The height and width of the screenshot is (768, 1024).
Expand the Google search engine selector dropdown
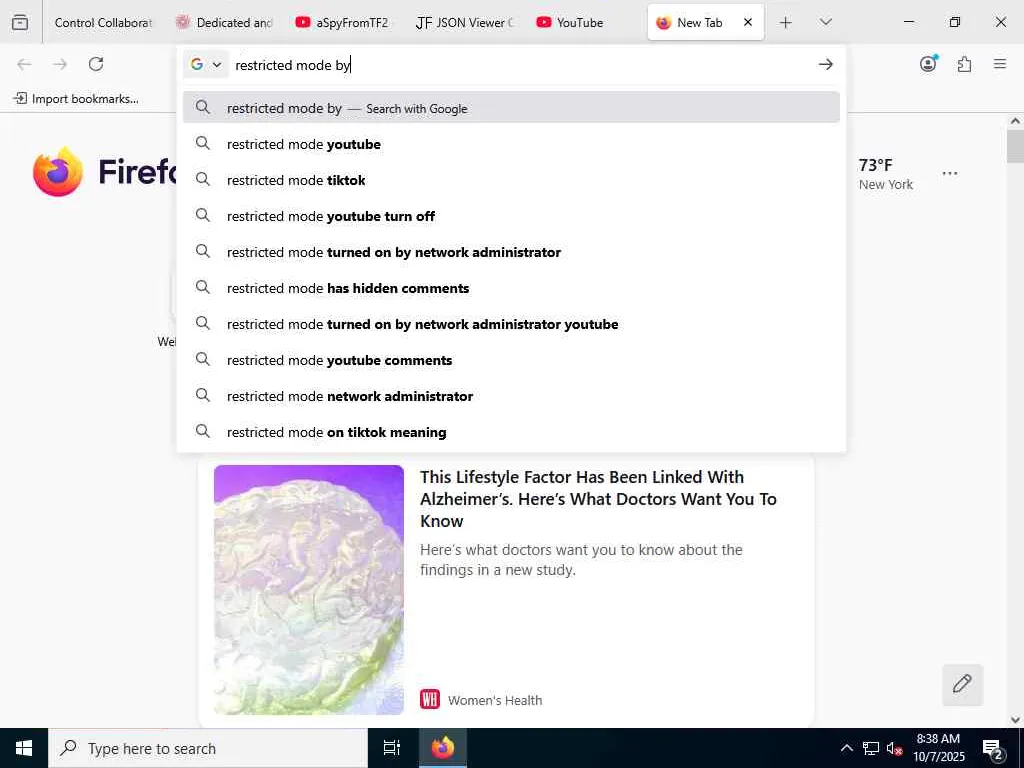(x=206, y=64)
